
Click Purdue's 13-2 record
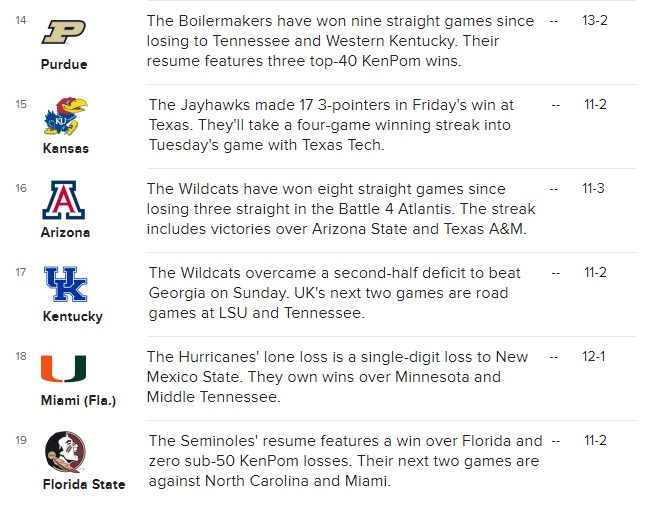coord(594,20)
